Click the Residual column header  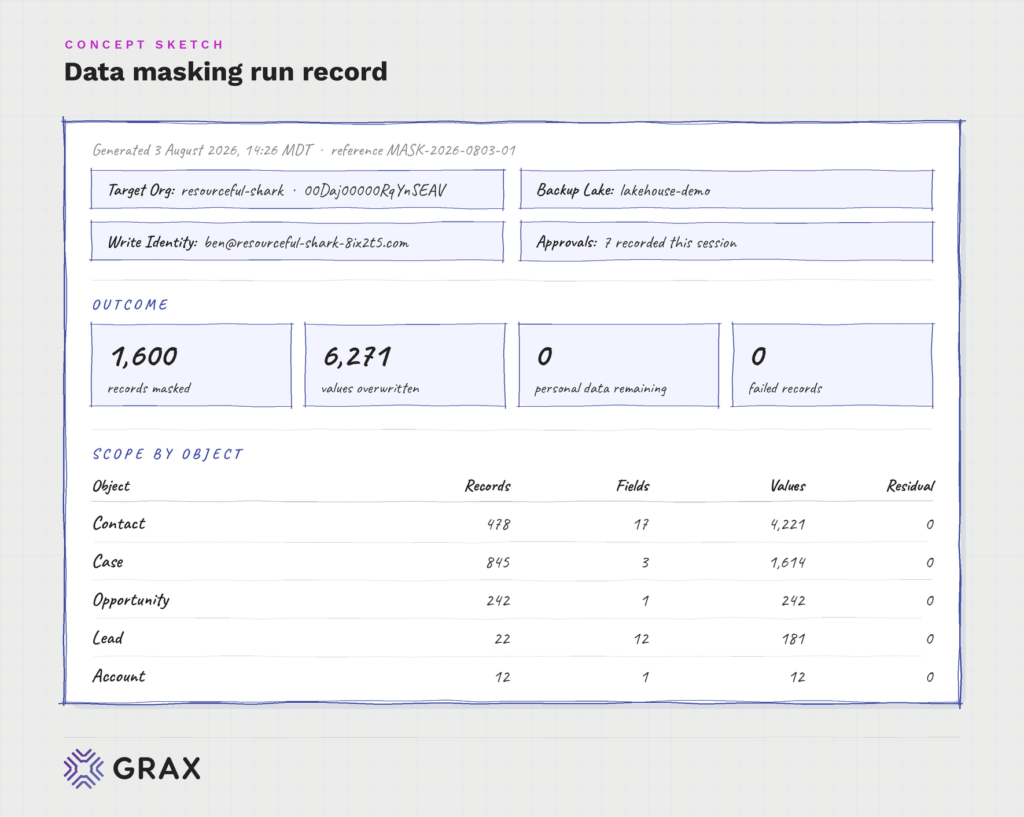pos(910,486)
